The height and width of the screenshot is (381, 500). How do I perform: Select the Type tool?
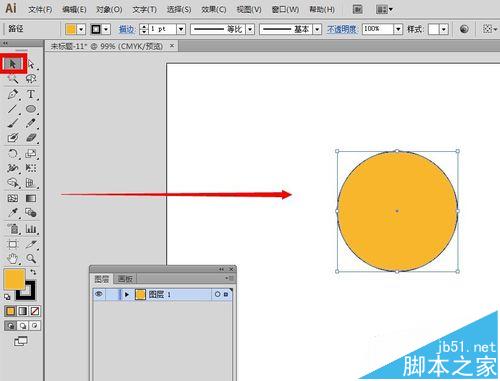pos(31,94)
